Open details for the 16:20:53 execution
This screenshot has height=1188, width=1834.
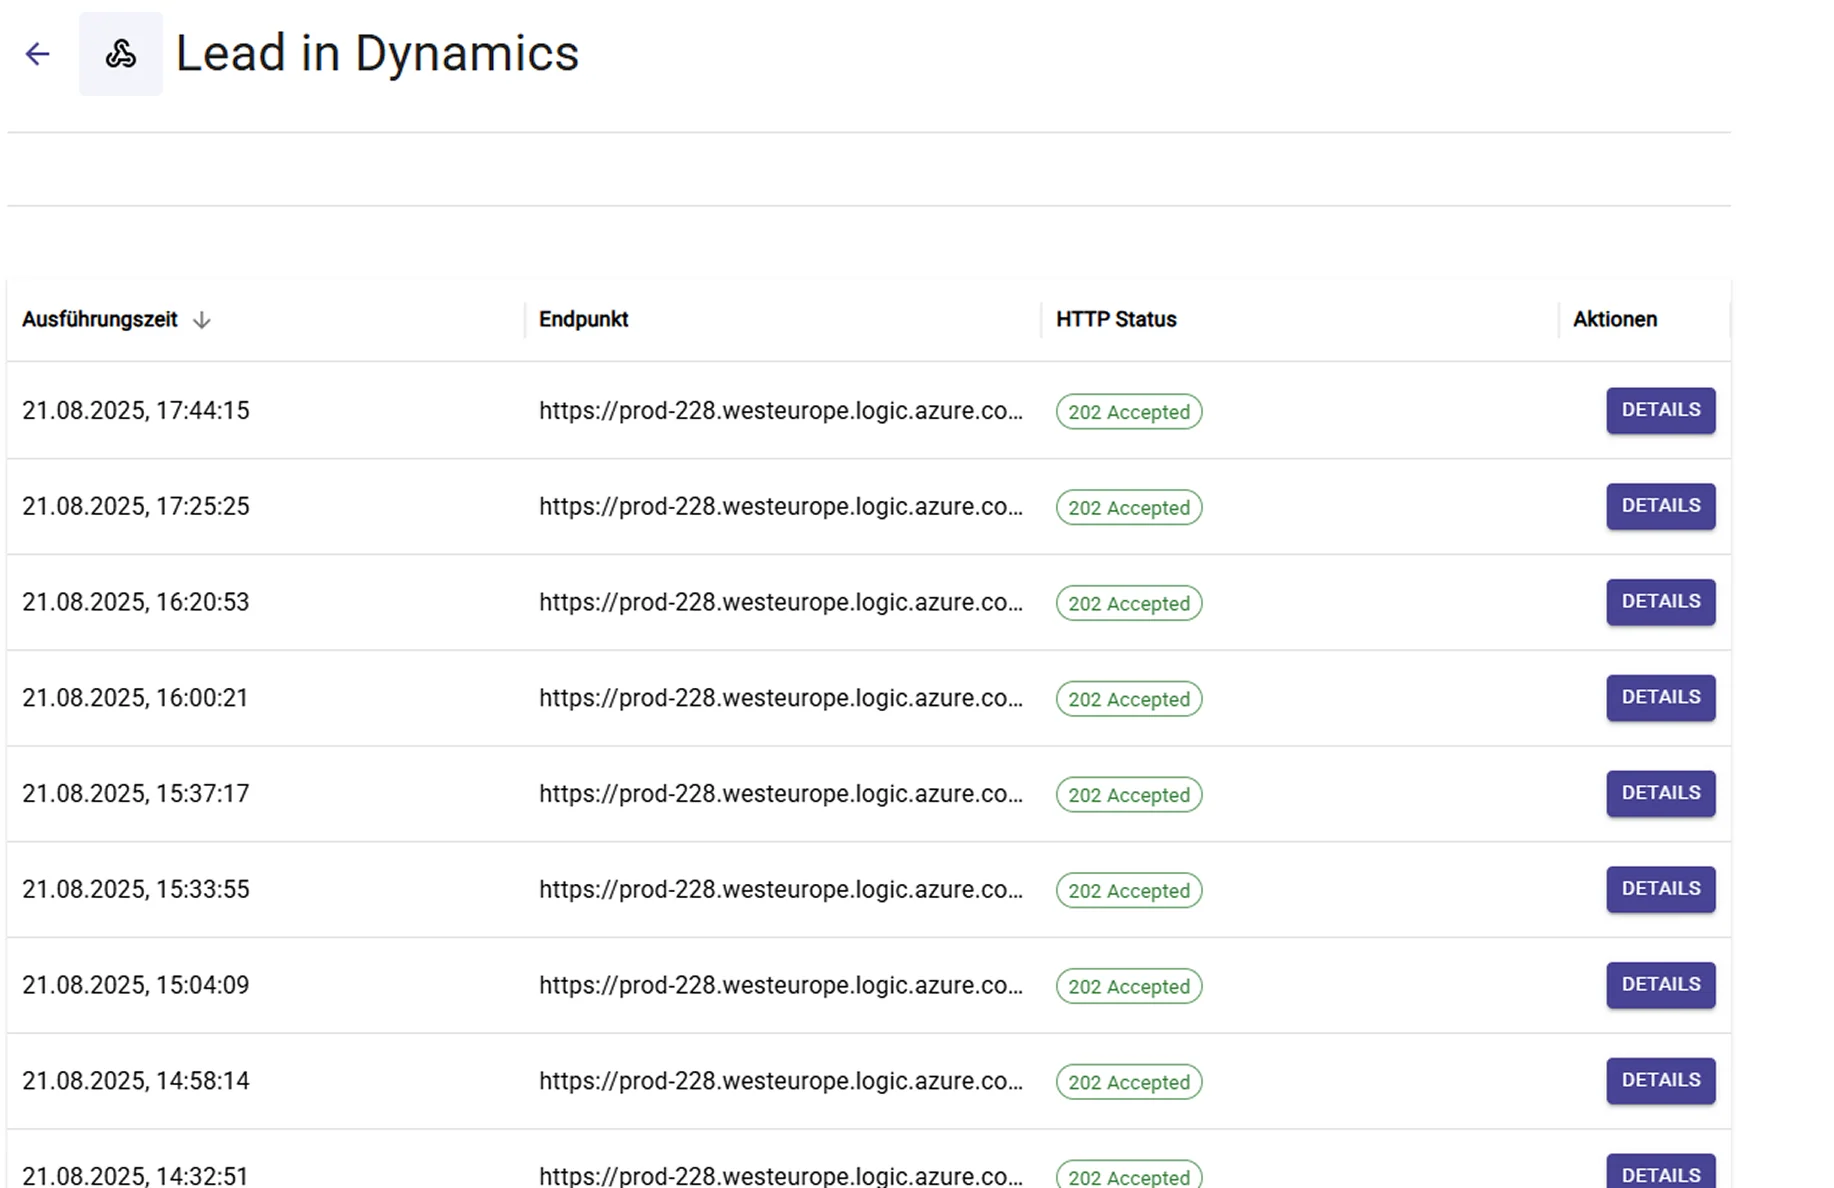click(x=1661, y=602)
